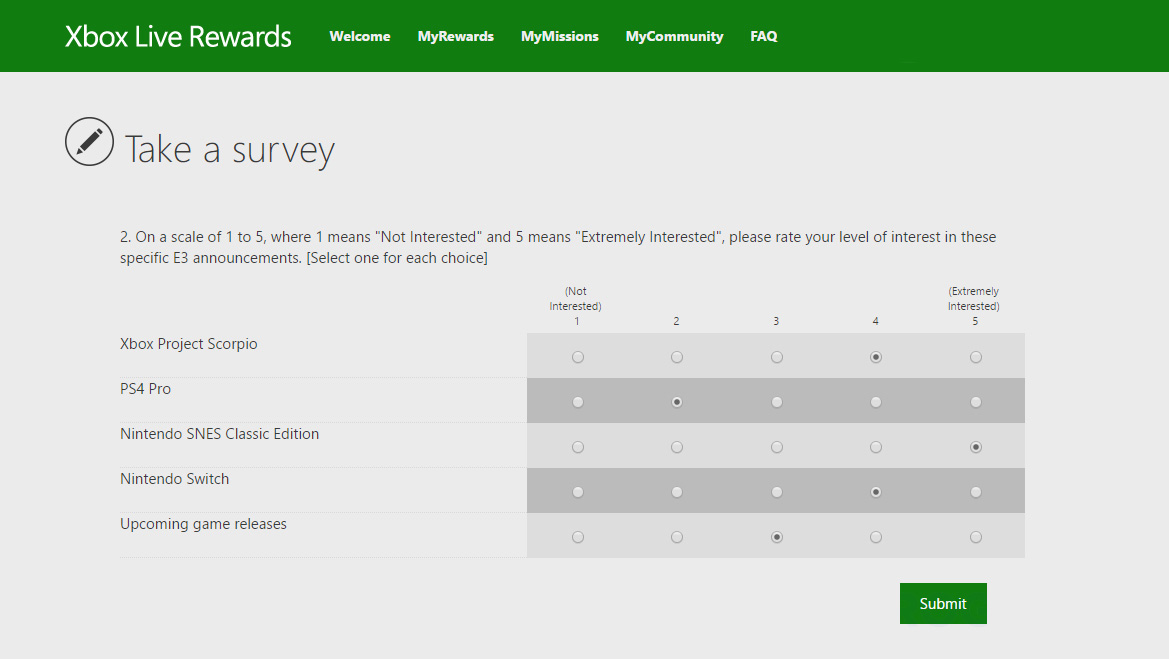Rate Upcoming game releases as 1
Screen dimensions: 1169x659
click(x=578, y=537)
